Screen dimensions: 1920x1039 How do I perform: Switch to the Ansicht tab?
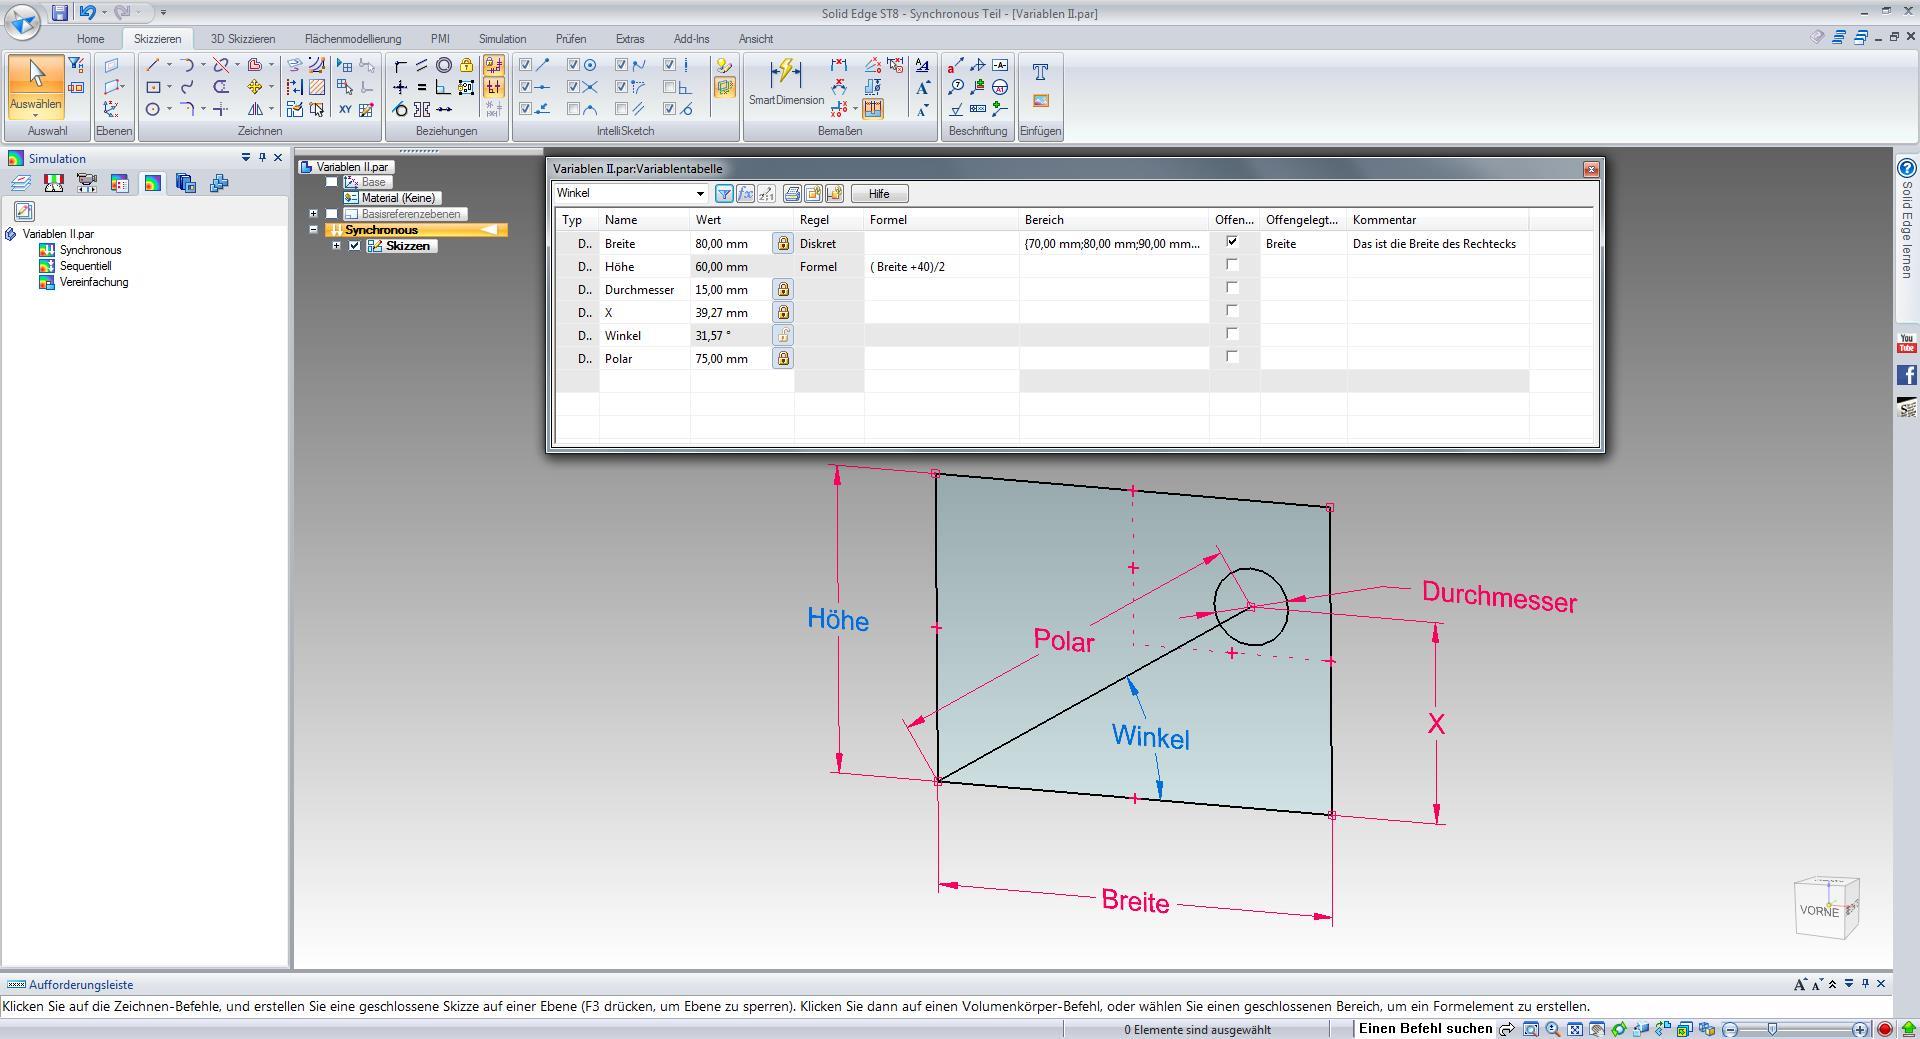tap(756, 39)
